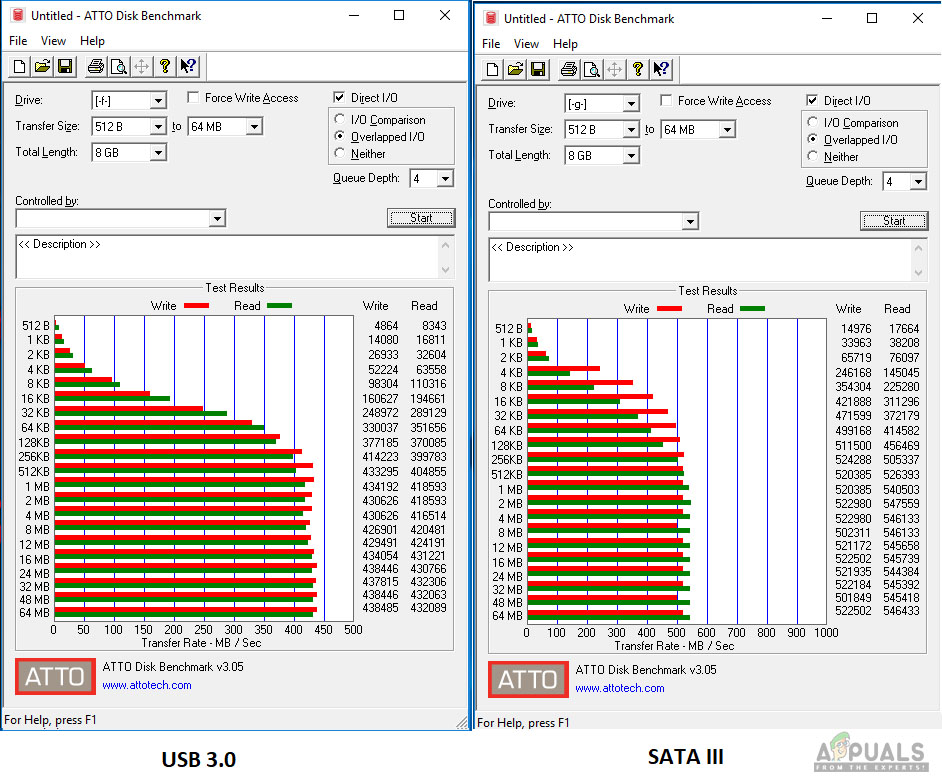Screen dimensions: 942x782
Task: Open 512 B transfer size dropdown, left window
Action: tap(158, 127)
